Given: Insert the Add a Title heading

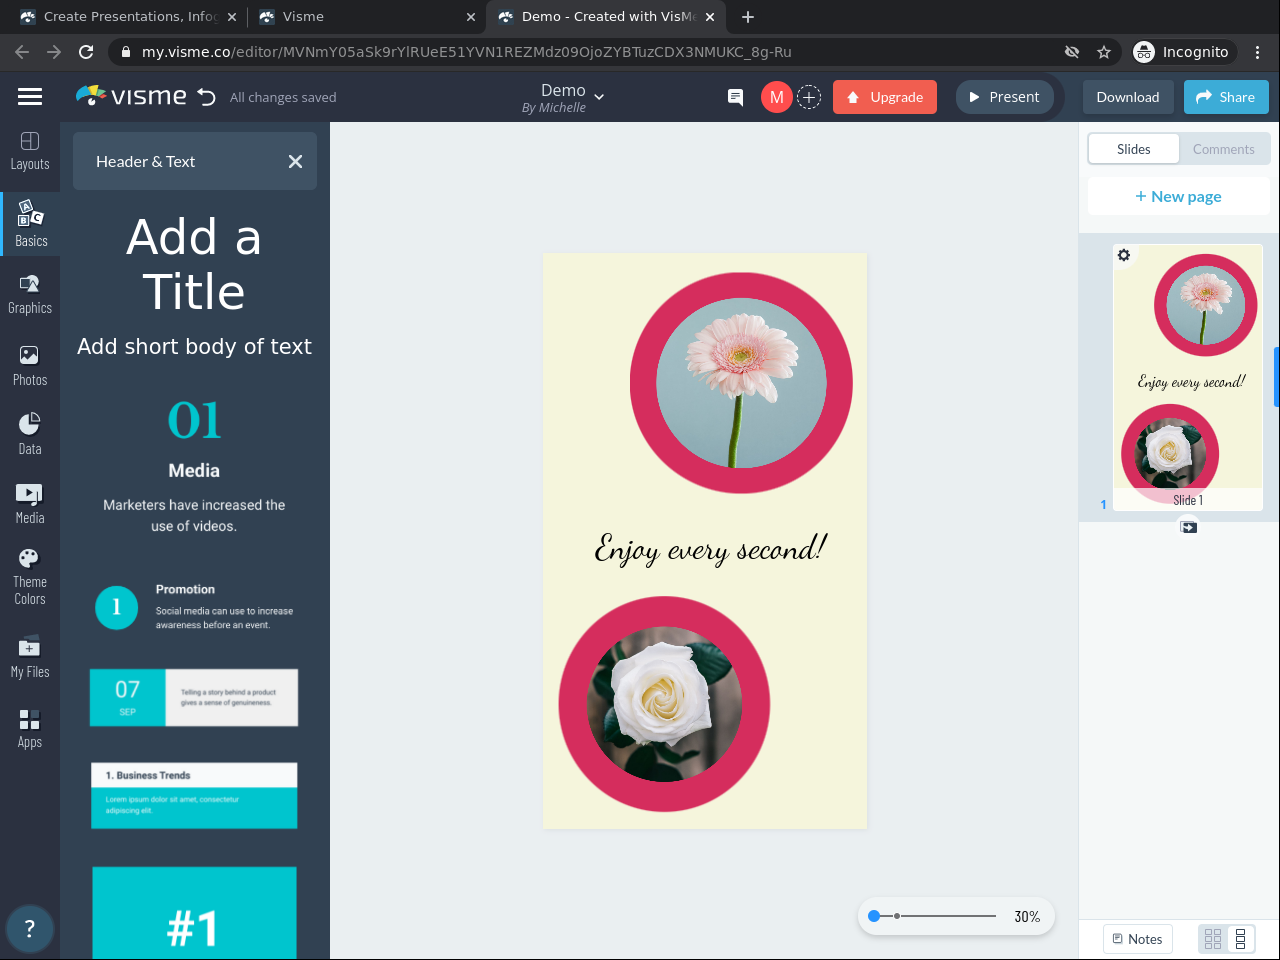Looking at the screenshot, I should (x=194, y=264).
